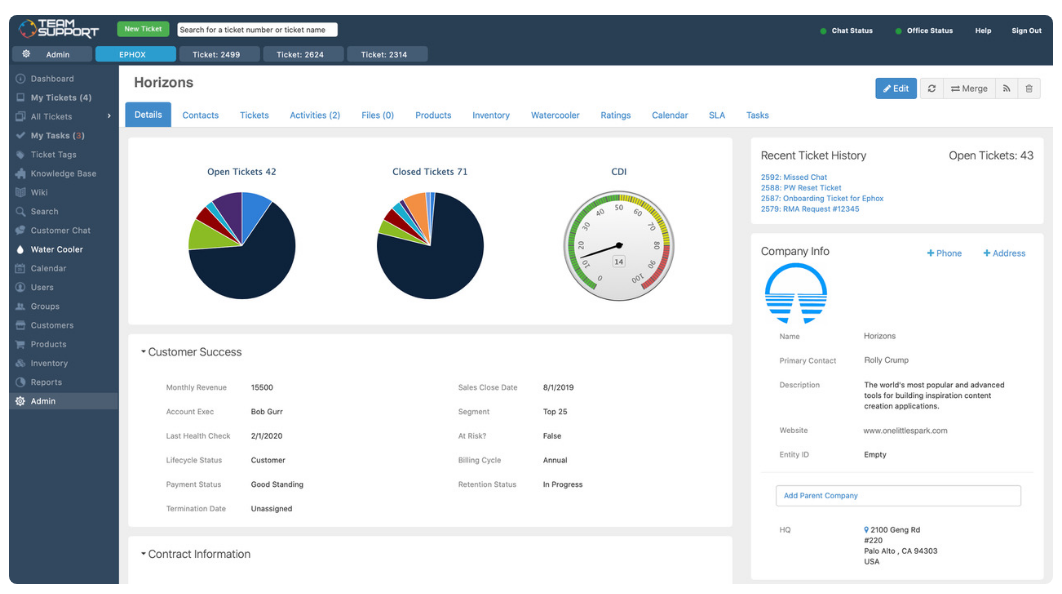Open Customer Chat in sidebar
This screenshot has width=1062, height=594.
point(60,230)
